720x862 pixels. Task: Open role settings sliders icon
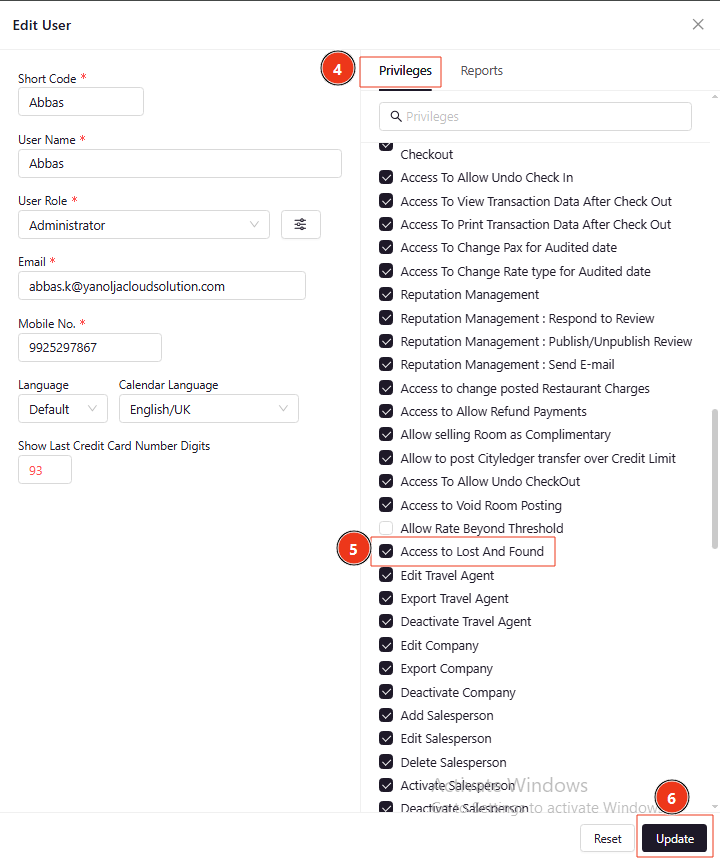300,224
